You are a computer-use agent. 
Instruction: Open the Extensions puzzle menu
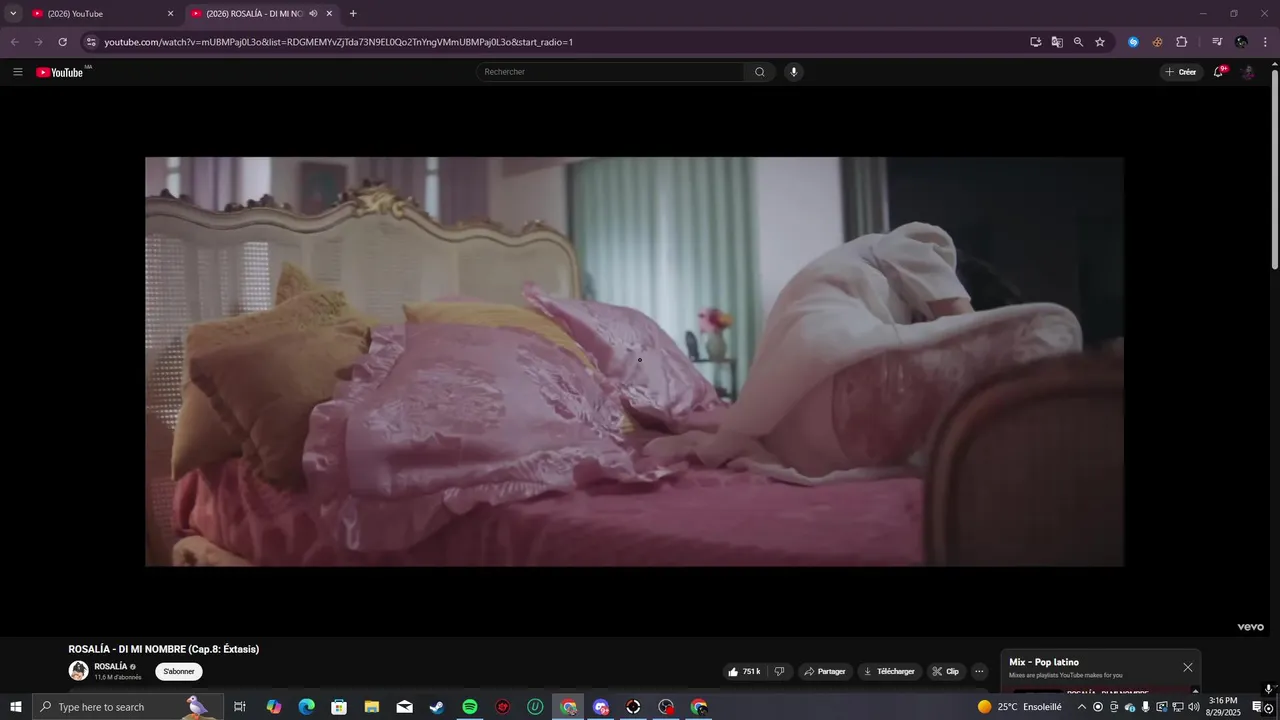[1181, 42]
